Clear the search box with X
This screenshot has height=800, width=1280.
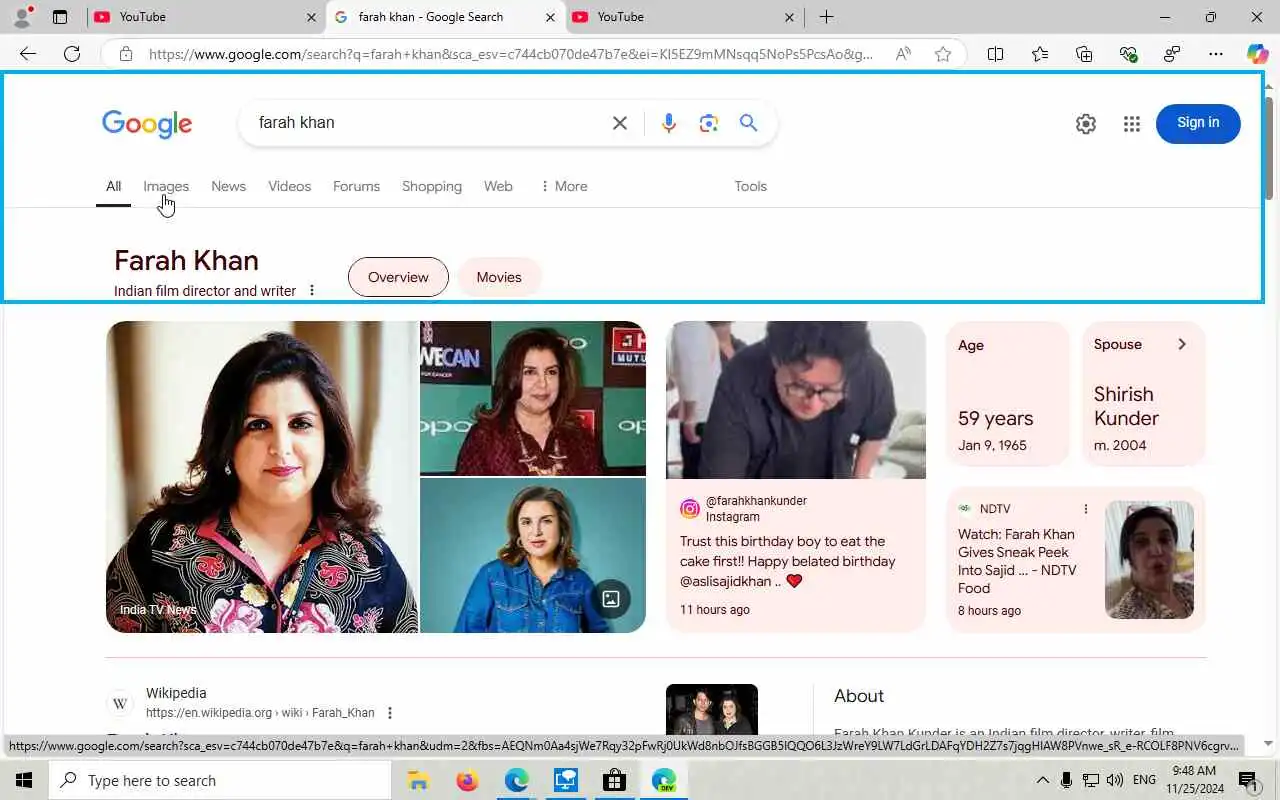(x=620, y=123)
